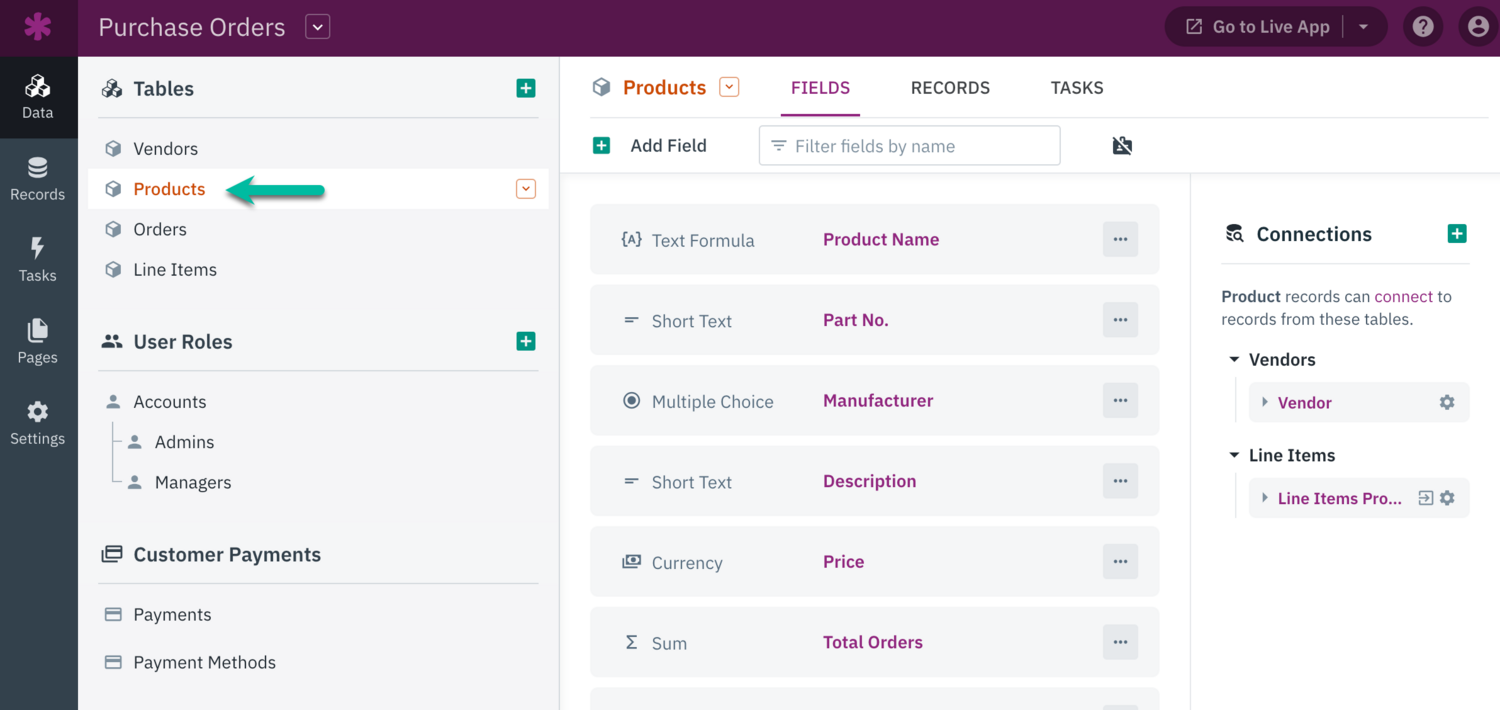
Task: Click the green plus to add a new table
Action: coord(525,88)
